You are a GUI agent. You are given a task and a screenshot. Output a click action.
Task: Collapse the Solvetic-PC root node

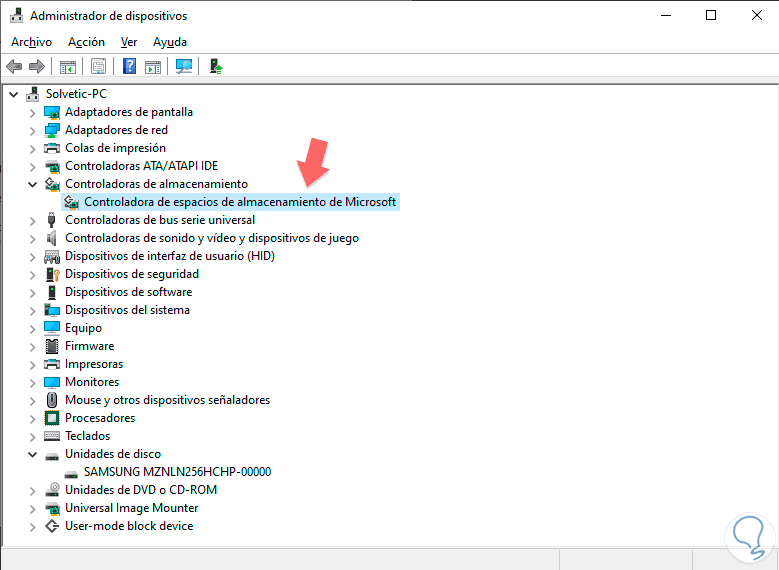point(13,94)
